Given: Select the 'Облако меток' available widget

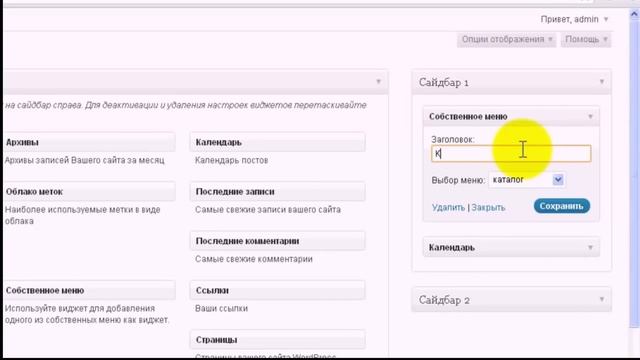Looking at the screenshot, I should [90, 191].
